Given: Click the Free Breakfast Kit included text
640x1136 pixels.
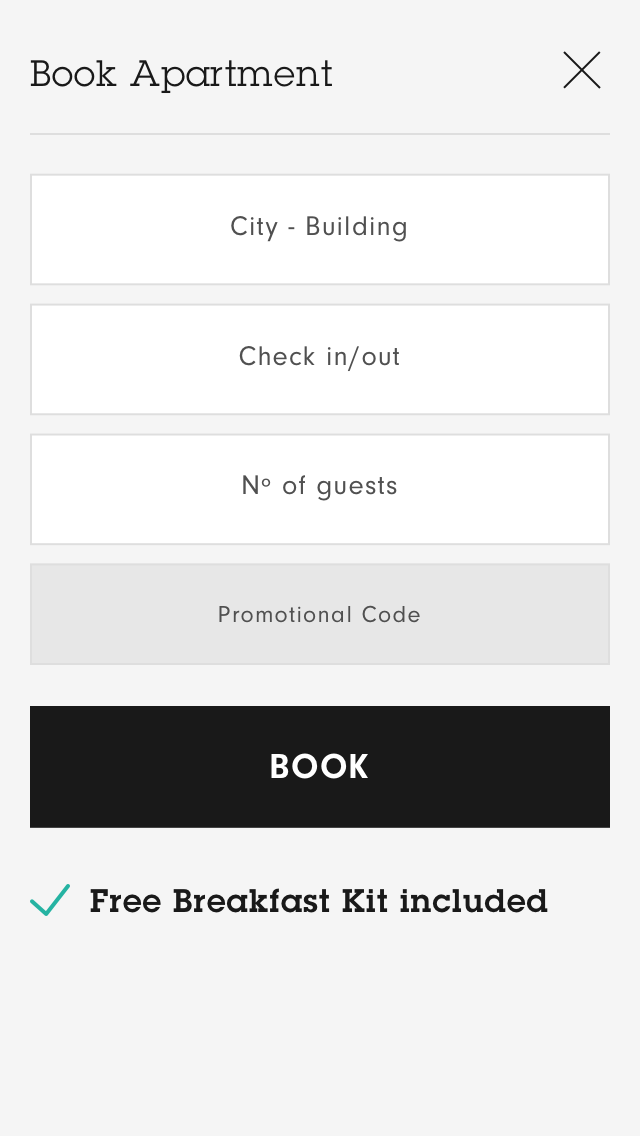Looking at the screenshot, I should coord(318,901).
